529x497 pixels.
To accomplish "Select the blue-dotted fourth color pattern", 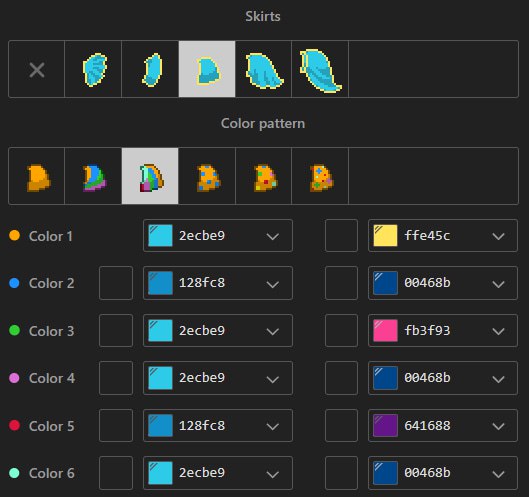I will [x=207, y=176].
